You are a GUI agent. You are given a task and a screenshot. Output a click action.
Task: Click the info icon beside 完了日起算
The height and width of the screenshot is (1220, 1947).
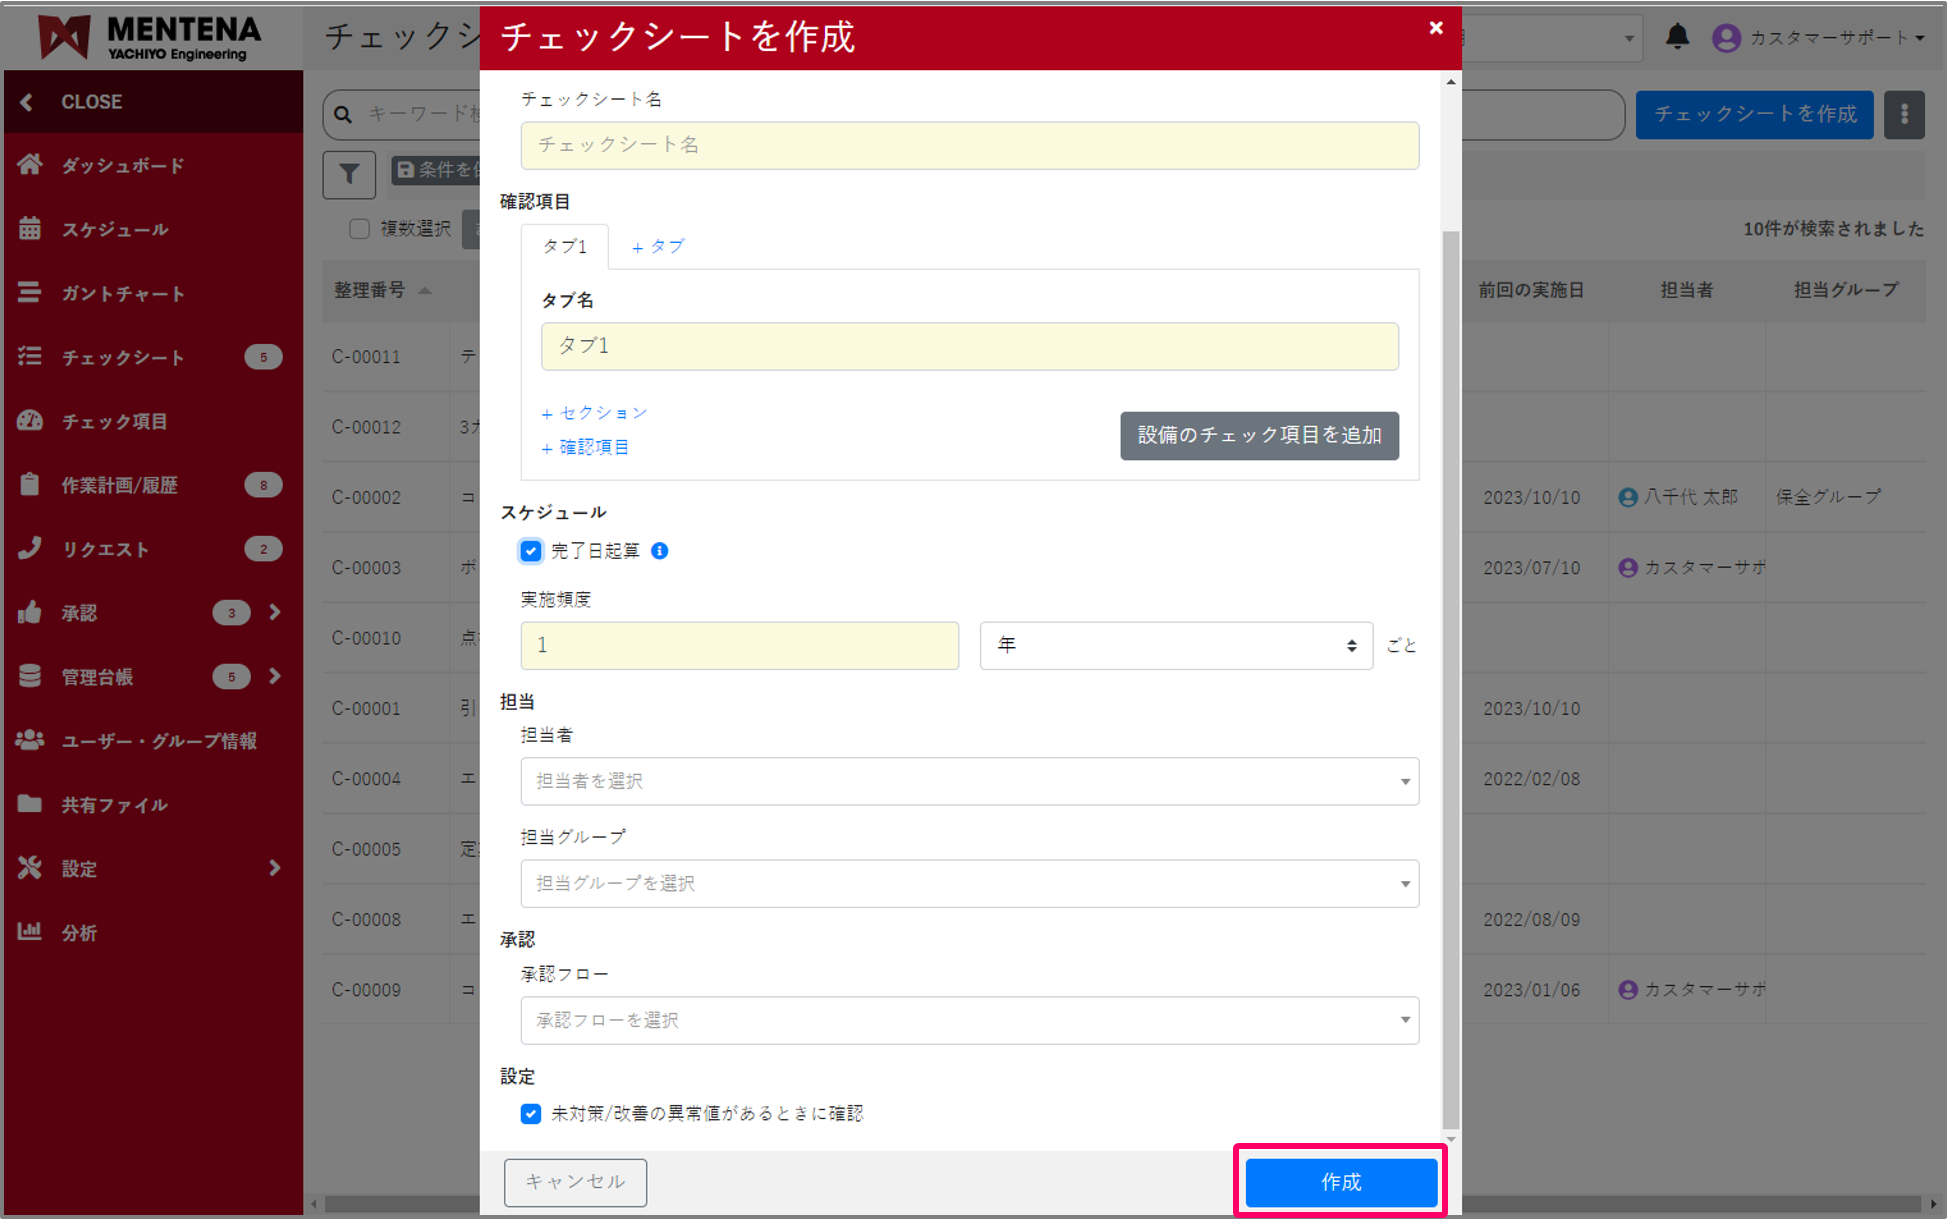660,551
